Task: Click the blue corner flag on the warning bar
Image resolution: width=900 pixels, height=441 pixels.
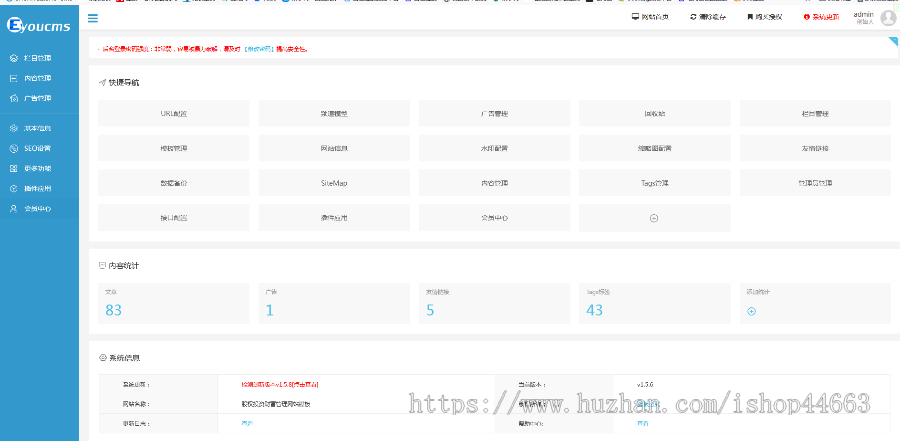Action: 893,42
